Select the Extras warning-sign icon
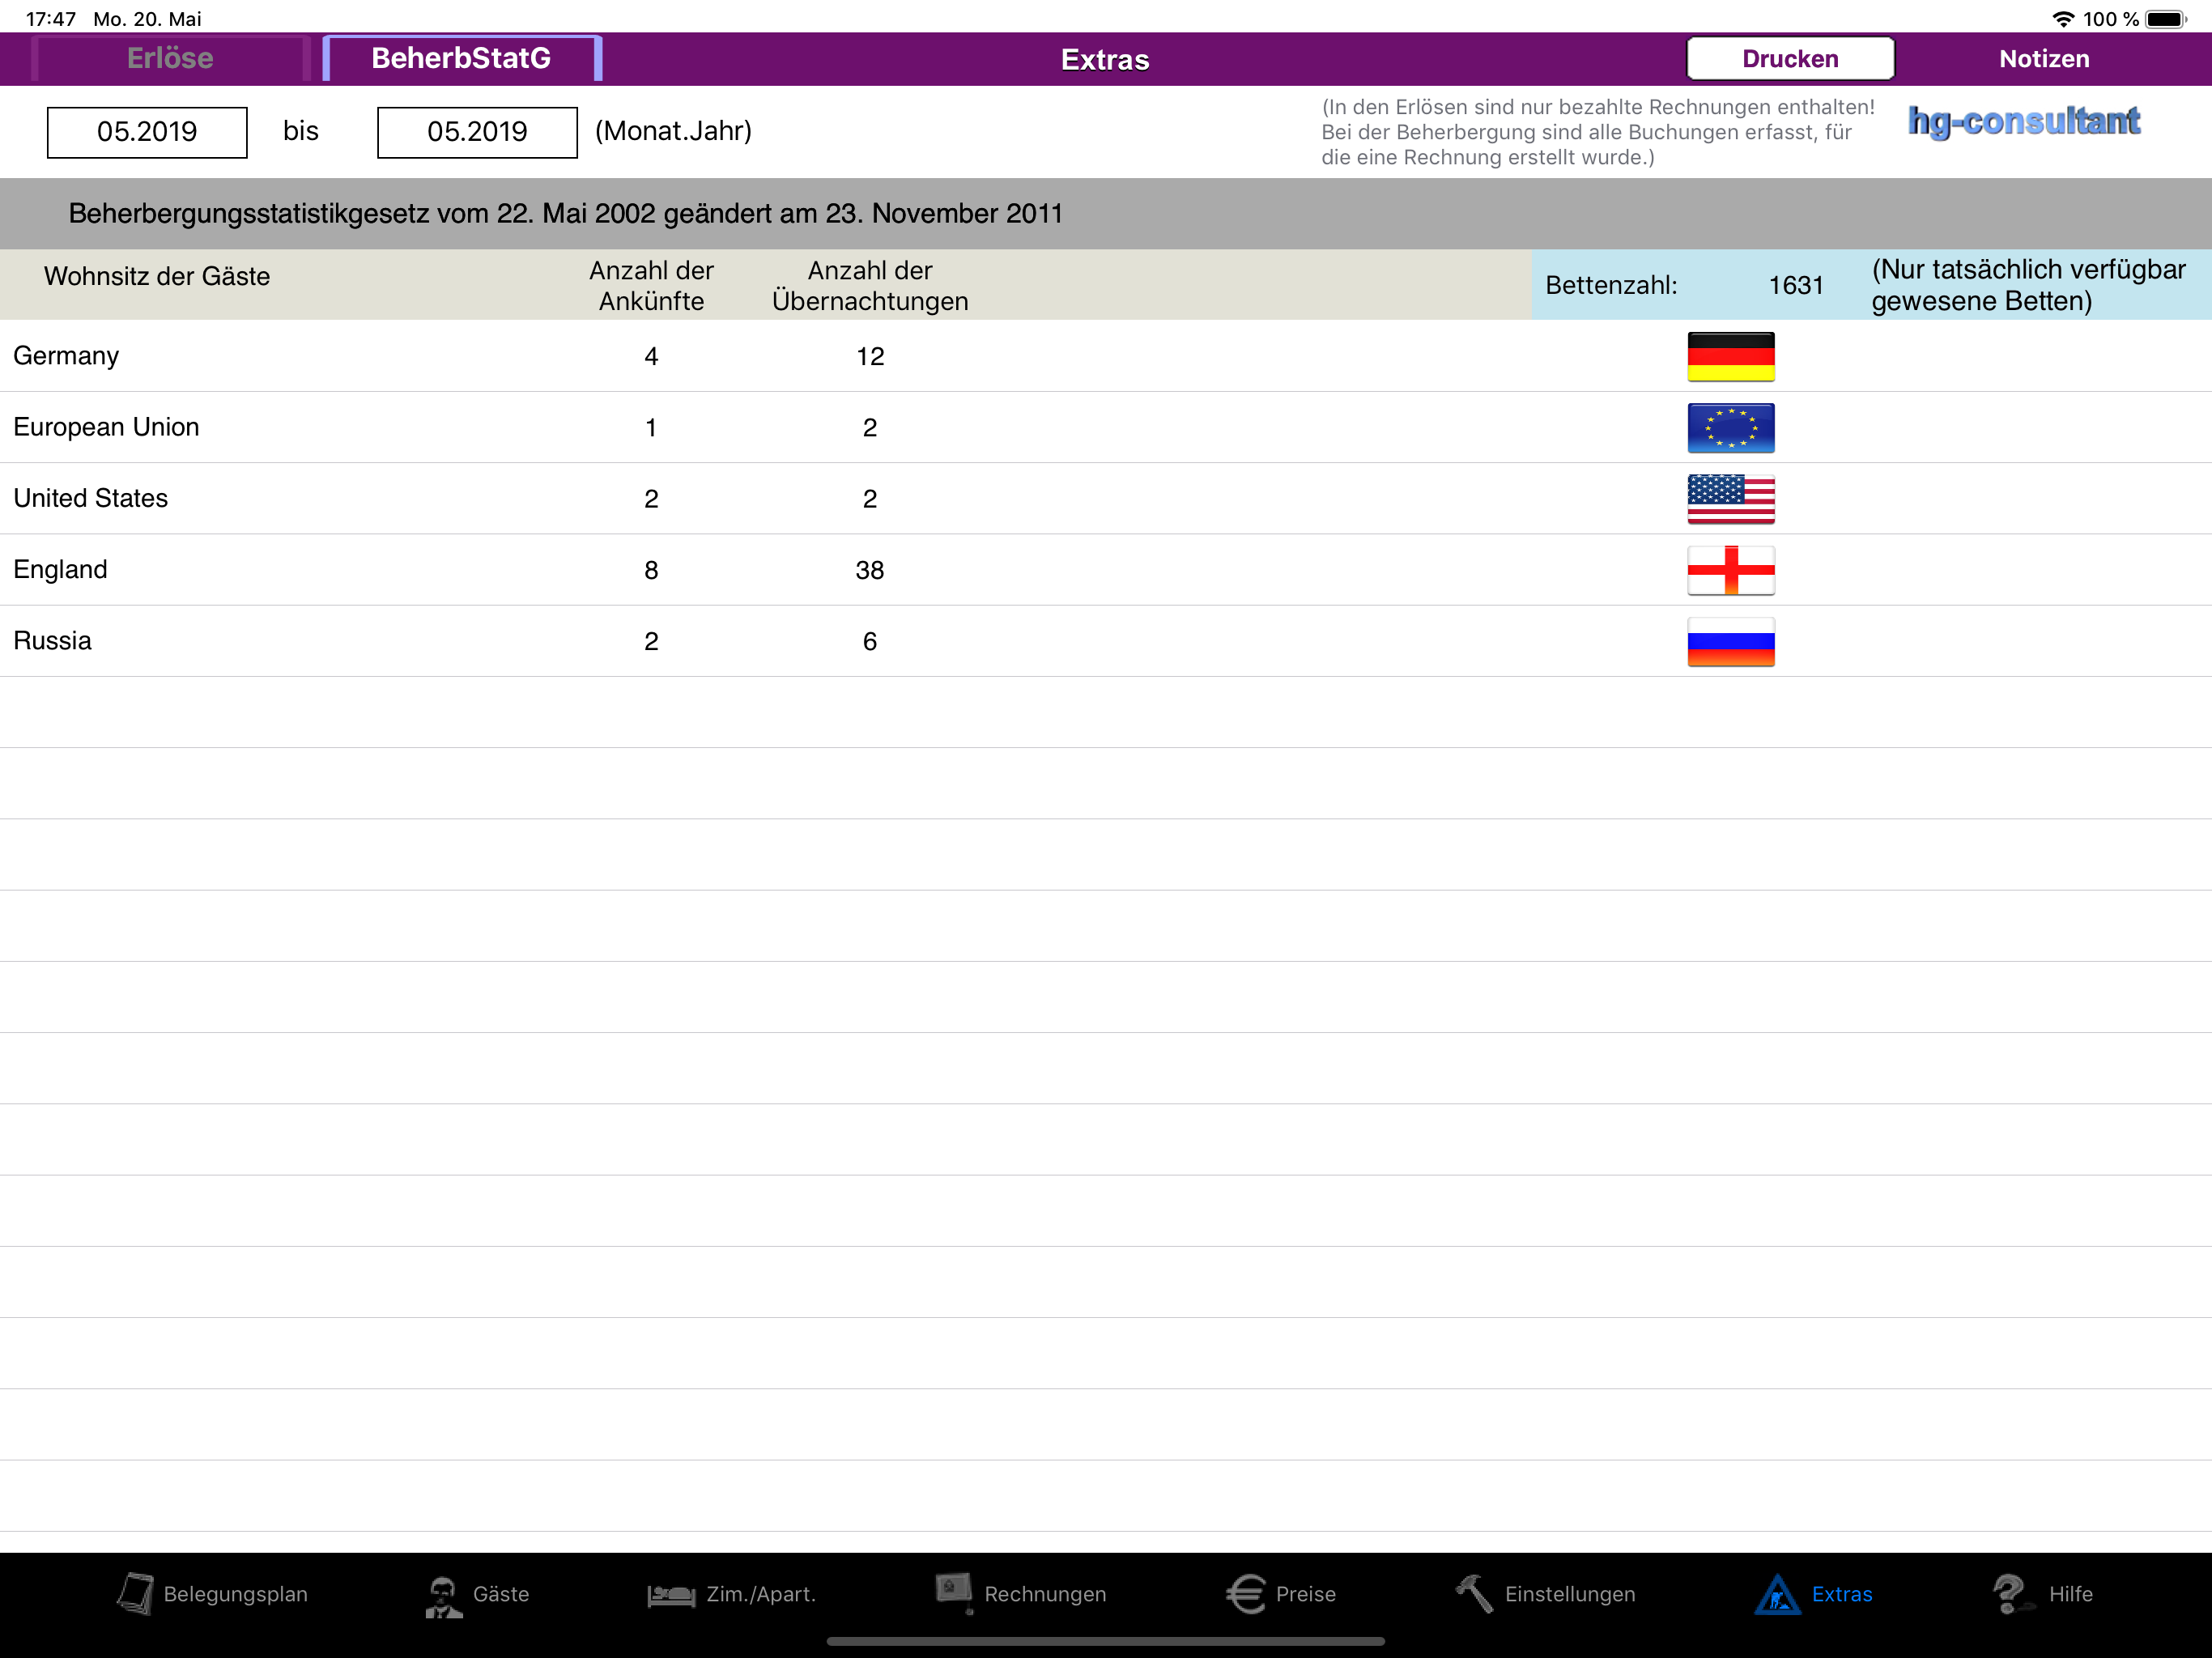2212x1658 pixels. pyautogui.click(x=1777, y=1594)
